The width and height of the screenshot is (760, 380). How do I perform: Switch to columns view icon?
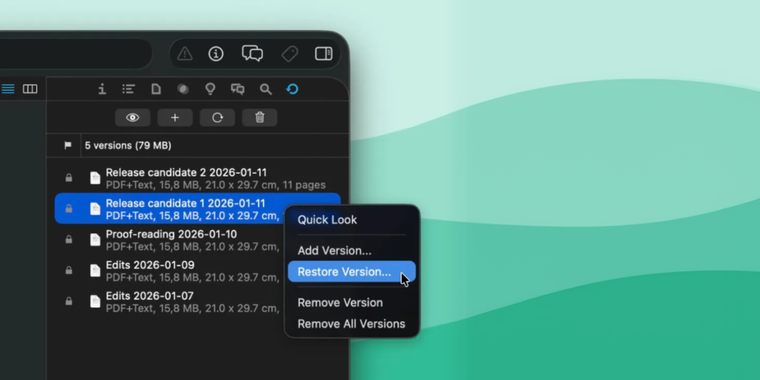coord(30,89)
